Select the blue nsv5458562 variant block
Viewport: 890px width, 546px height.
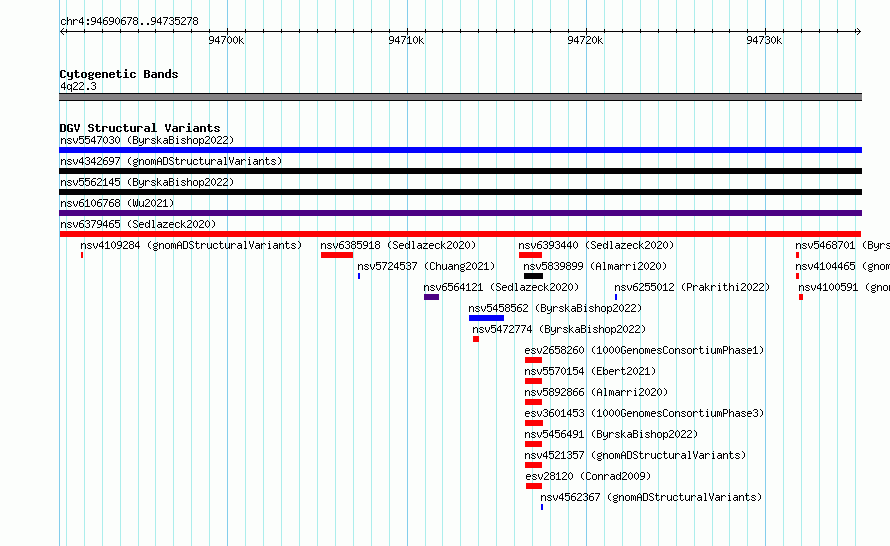coord(486,318)
